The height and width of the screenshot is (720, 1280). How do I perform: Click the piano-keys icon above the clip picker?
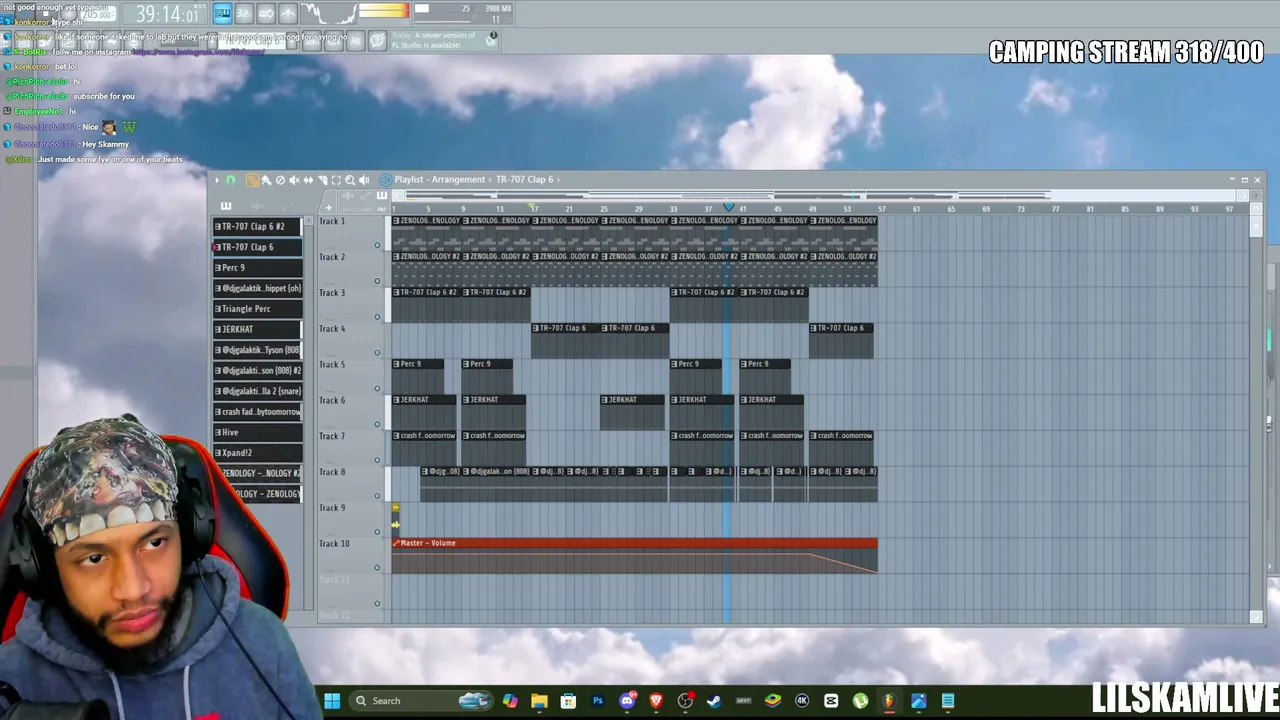click(226, 206)
